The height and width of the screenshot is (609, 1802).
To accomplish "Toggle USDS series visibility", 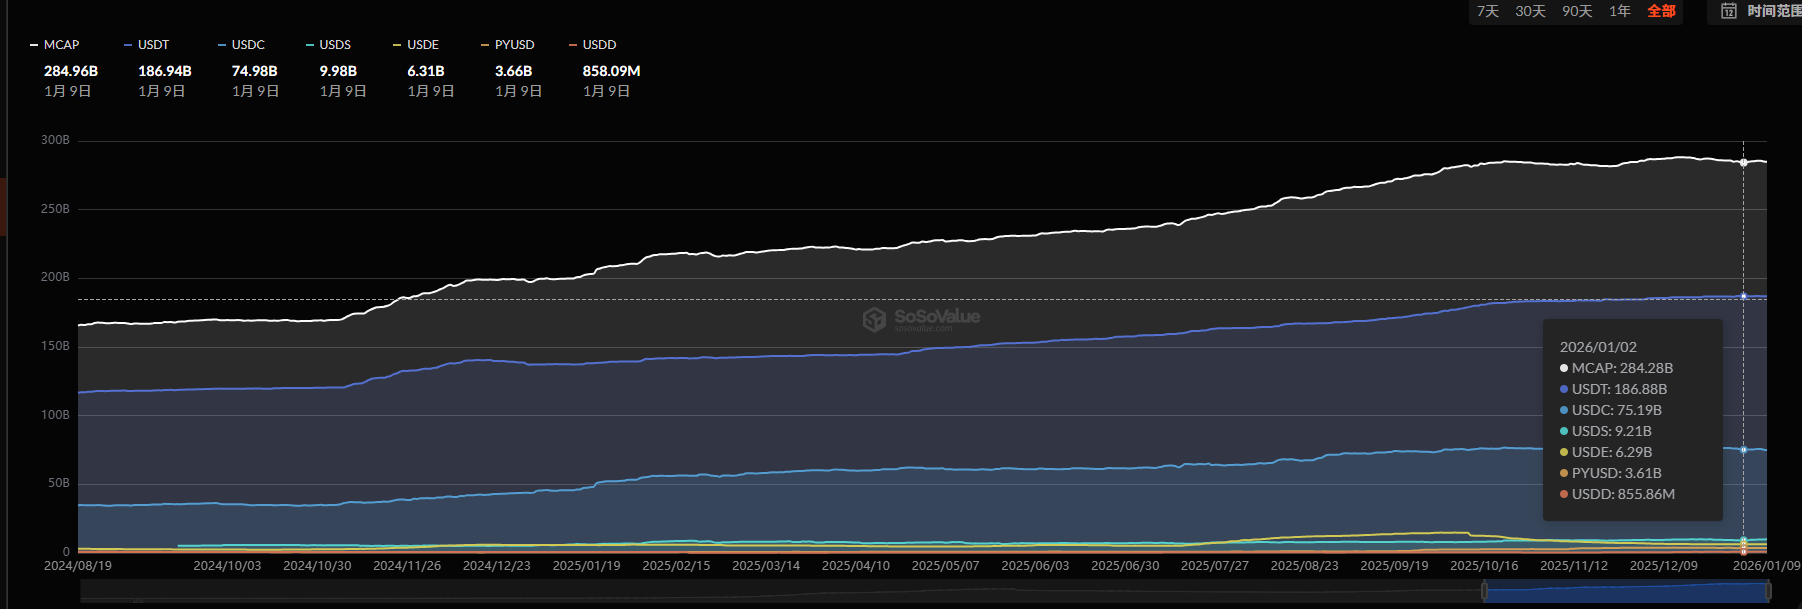I will [329, 45].
